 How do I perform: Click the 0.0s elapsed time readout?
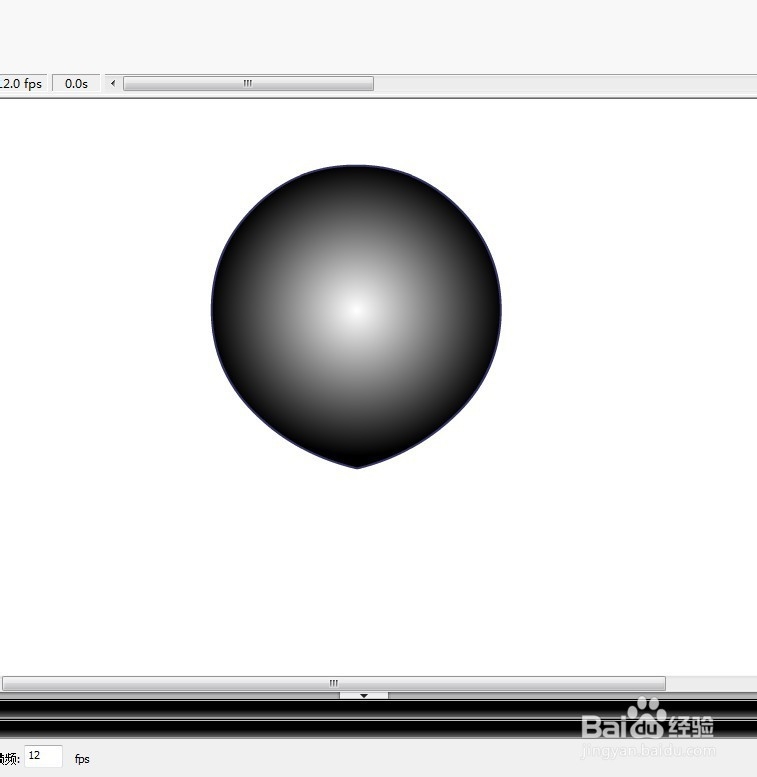tap(76, 83)
